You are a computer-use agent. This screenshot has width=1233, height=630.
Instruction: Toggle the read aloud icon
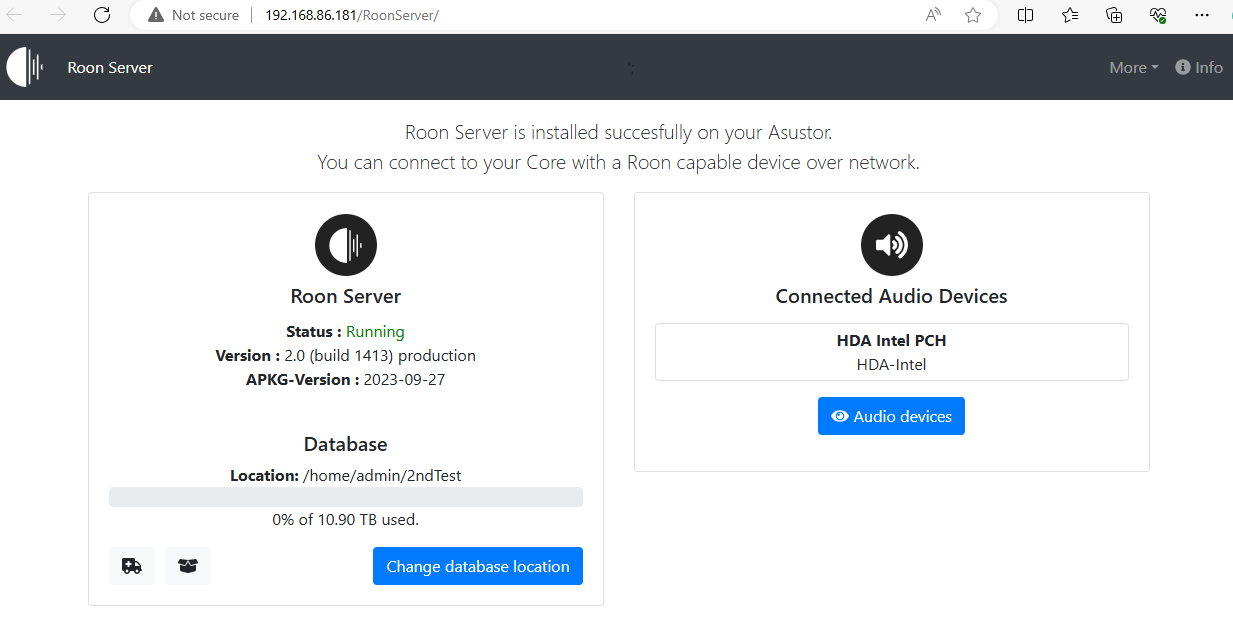pyautogui.click(x=933, y=15)
